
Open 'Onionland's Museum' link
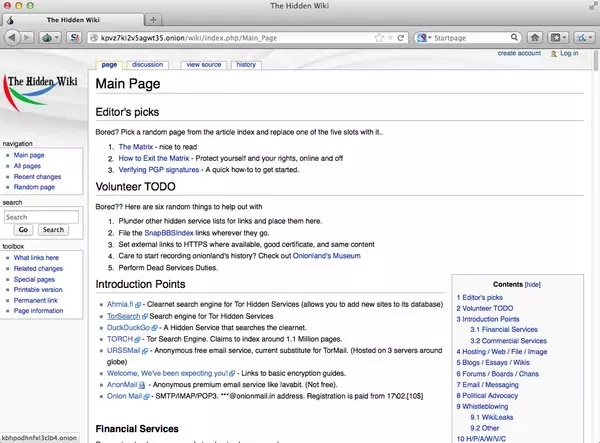[x=327, y=256]
